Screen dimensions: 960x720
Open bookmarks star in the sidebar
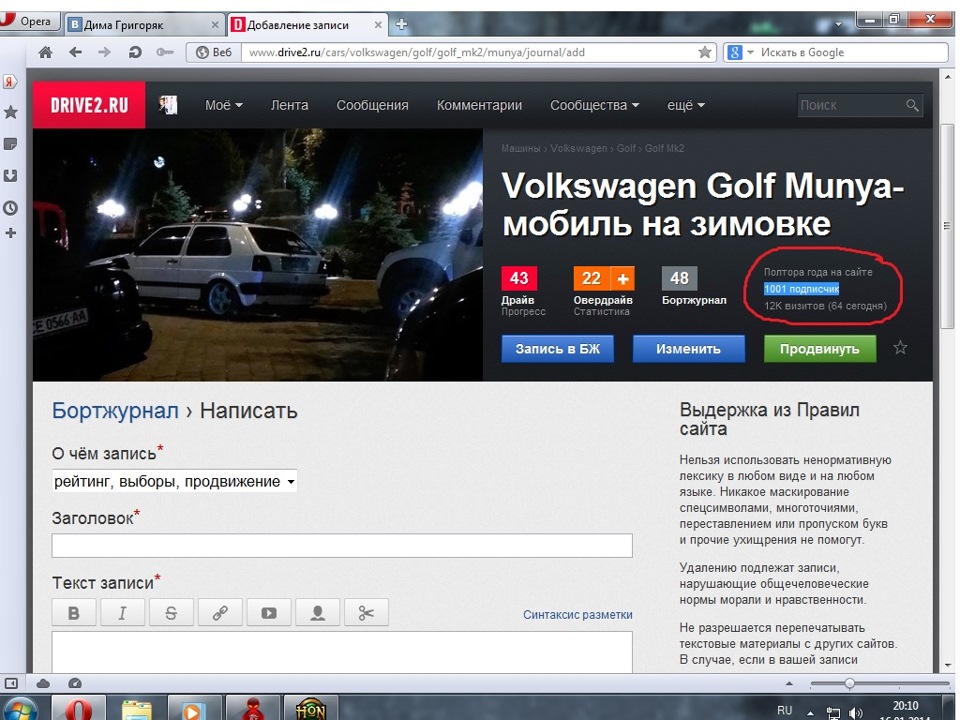point(10,112)
